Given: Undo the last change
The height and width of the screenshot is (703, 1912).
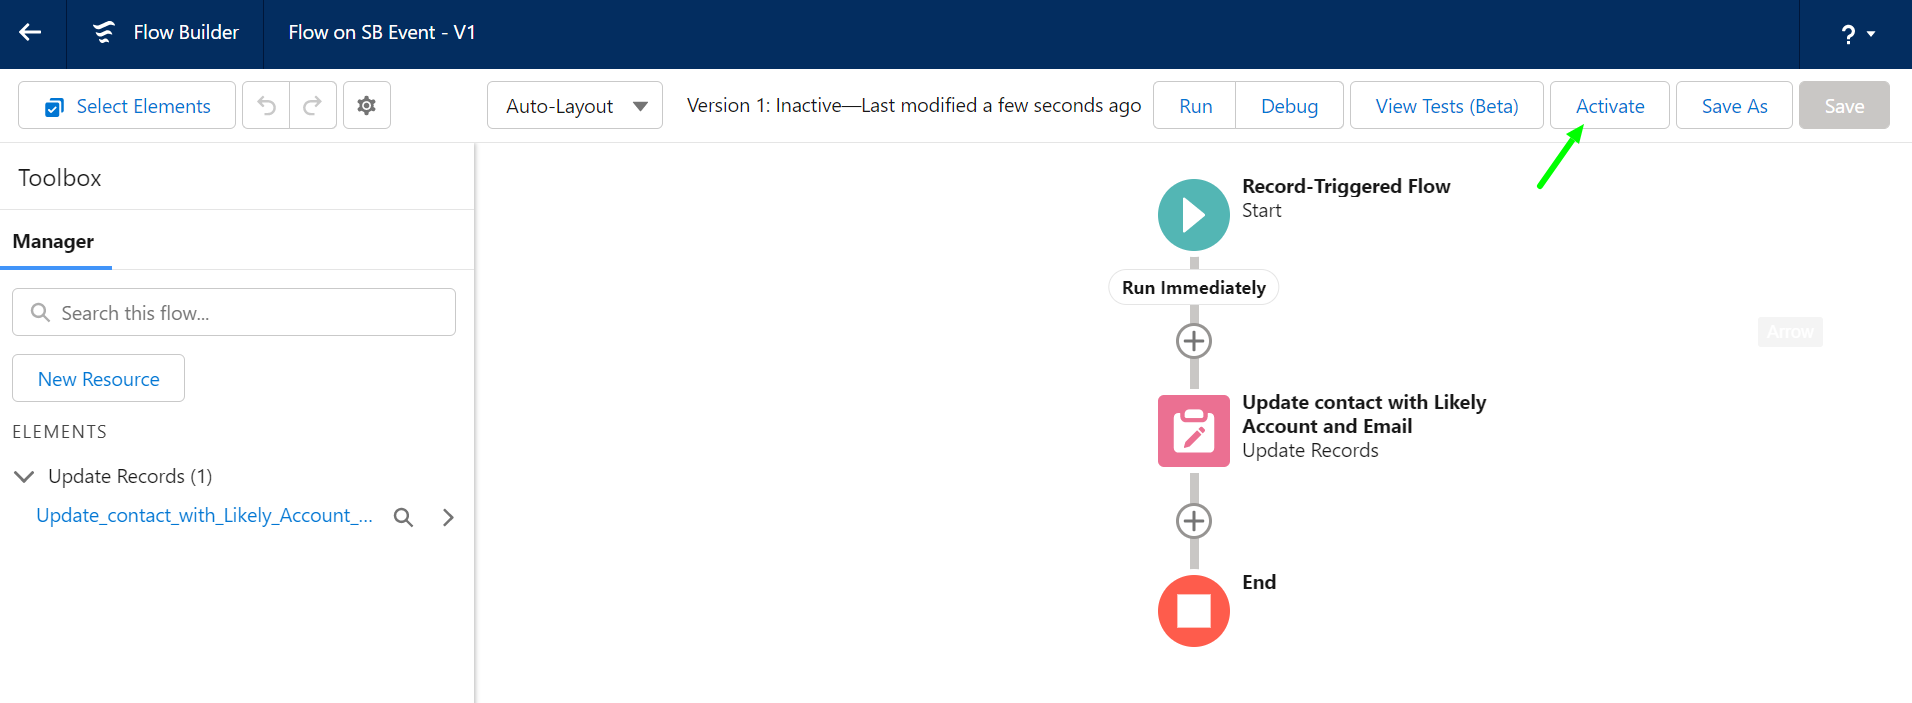Looking at the screenshot, I should tap(266, 105).
